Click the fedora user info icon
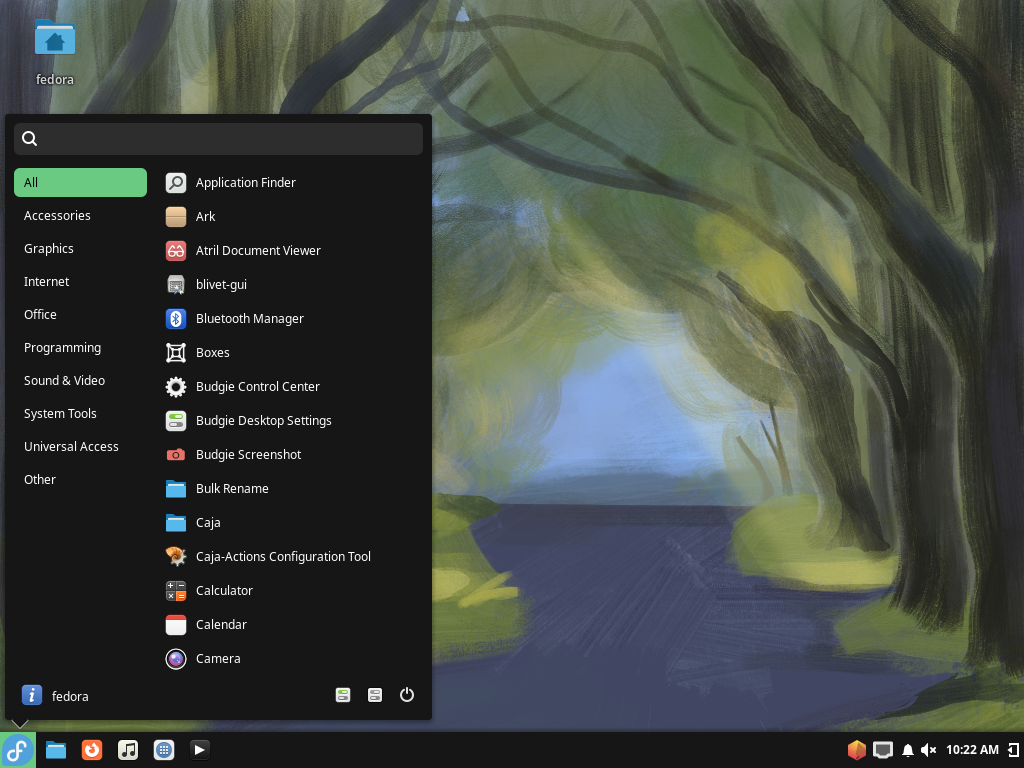The height and width of the screenshot is (768, 1024). (32, 696)
